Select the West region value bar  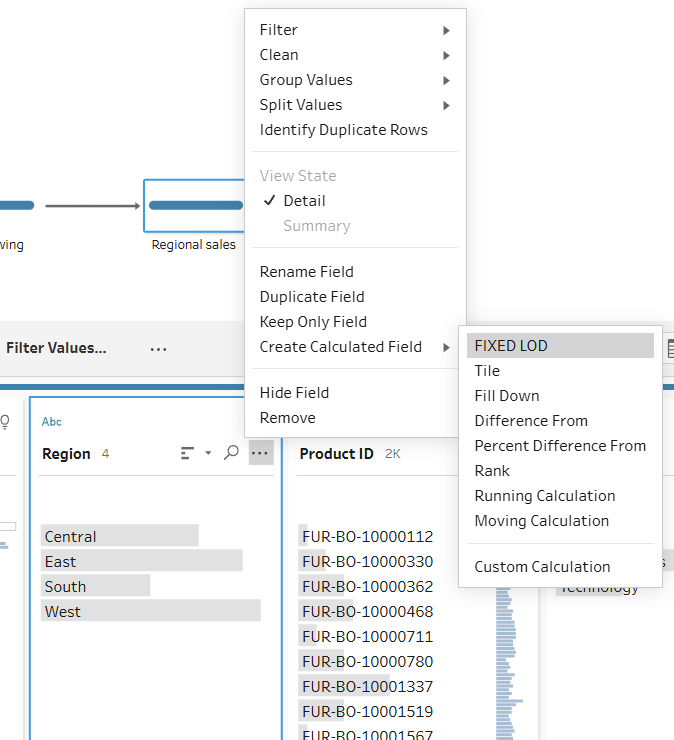coord(150,611)
